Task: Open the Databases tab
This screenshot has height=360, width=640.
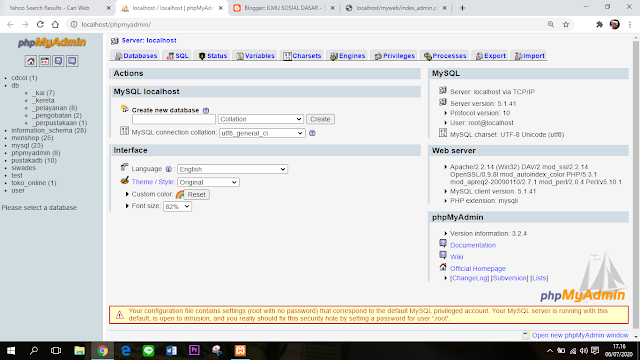Action: (136, 56)
